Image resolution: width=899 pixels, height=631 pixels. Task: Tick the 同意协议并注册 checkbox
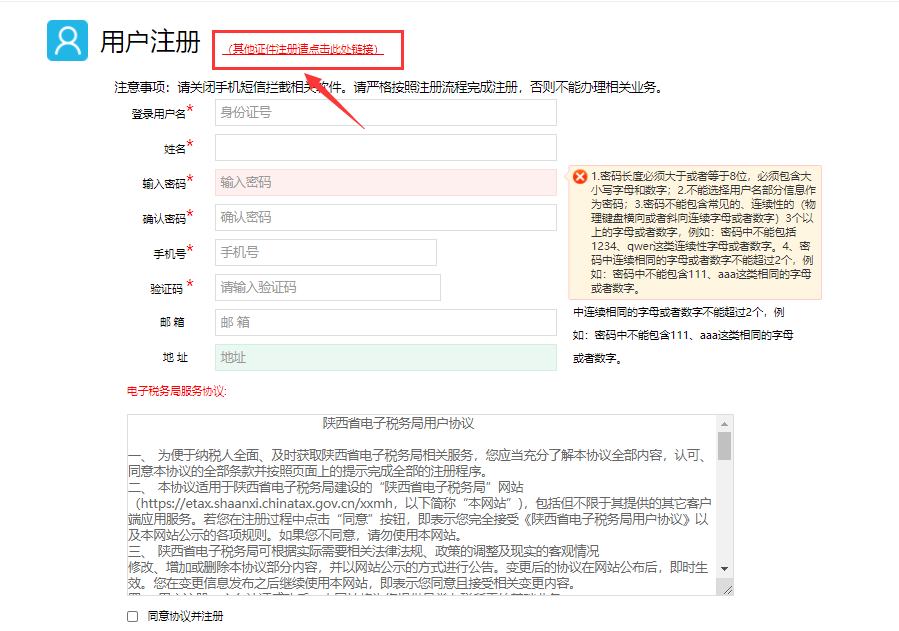pos(132,617)
